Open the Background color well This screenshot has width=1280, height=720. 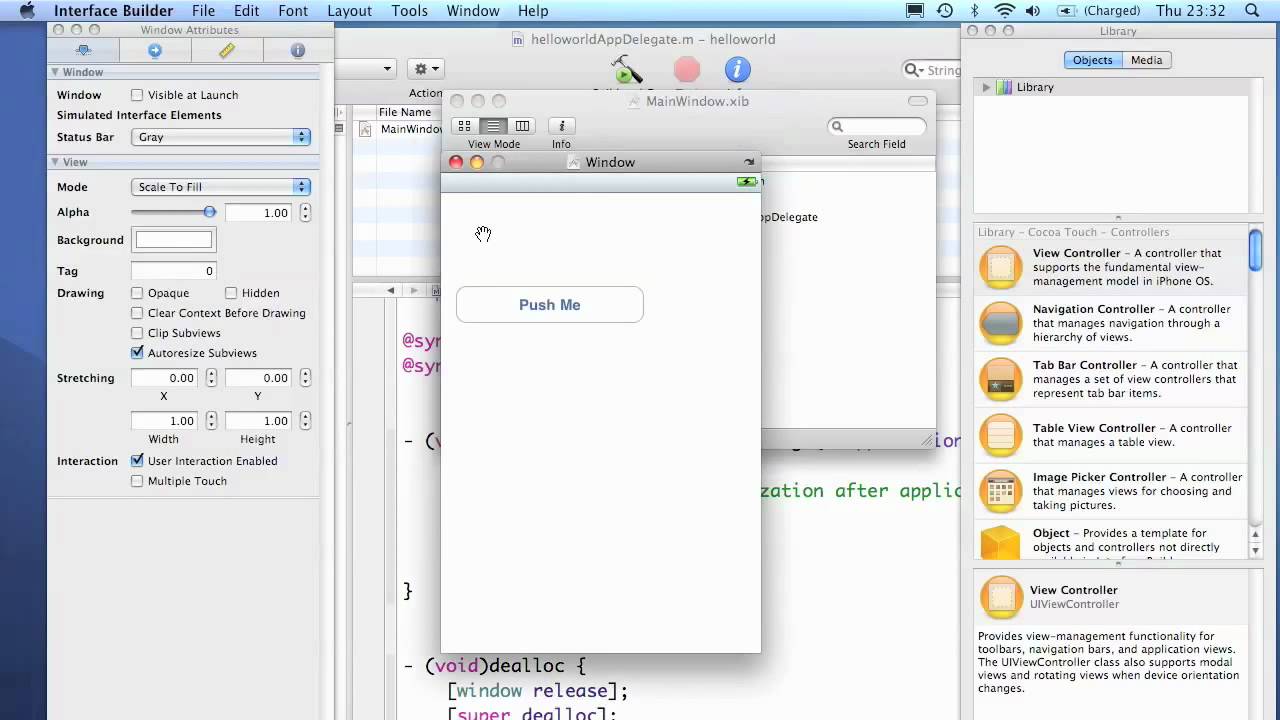point(174,240)
